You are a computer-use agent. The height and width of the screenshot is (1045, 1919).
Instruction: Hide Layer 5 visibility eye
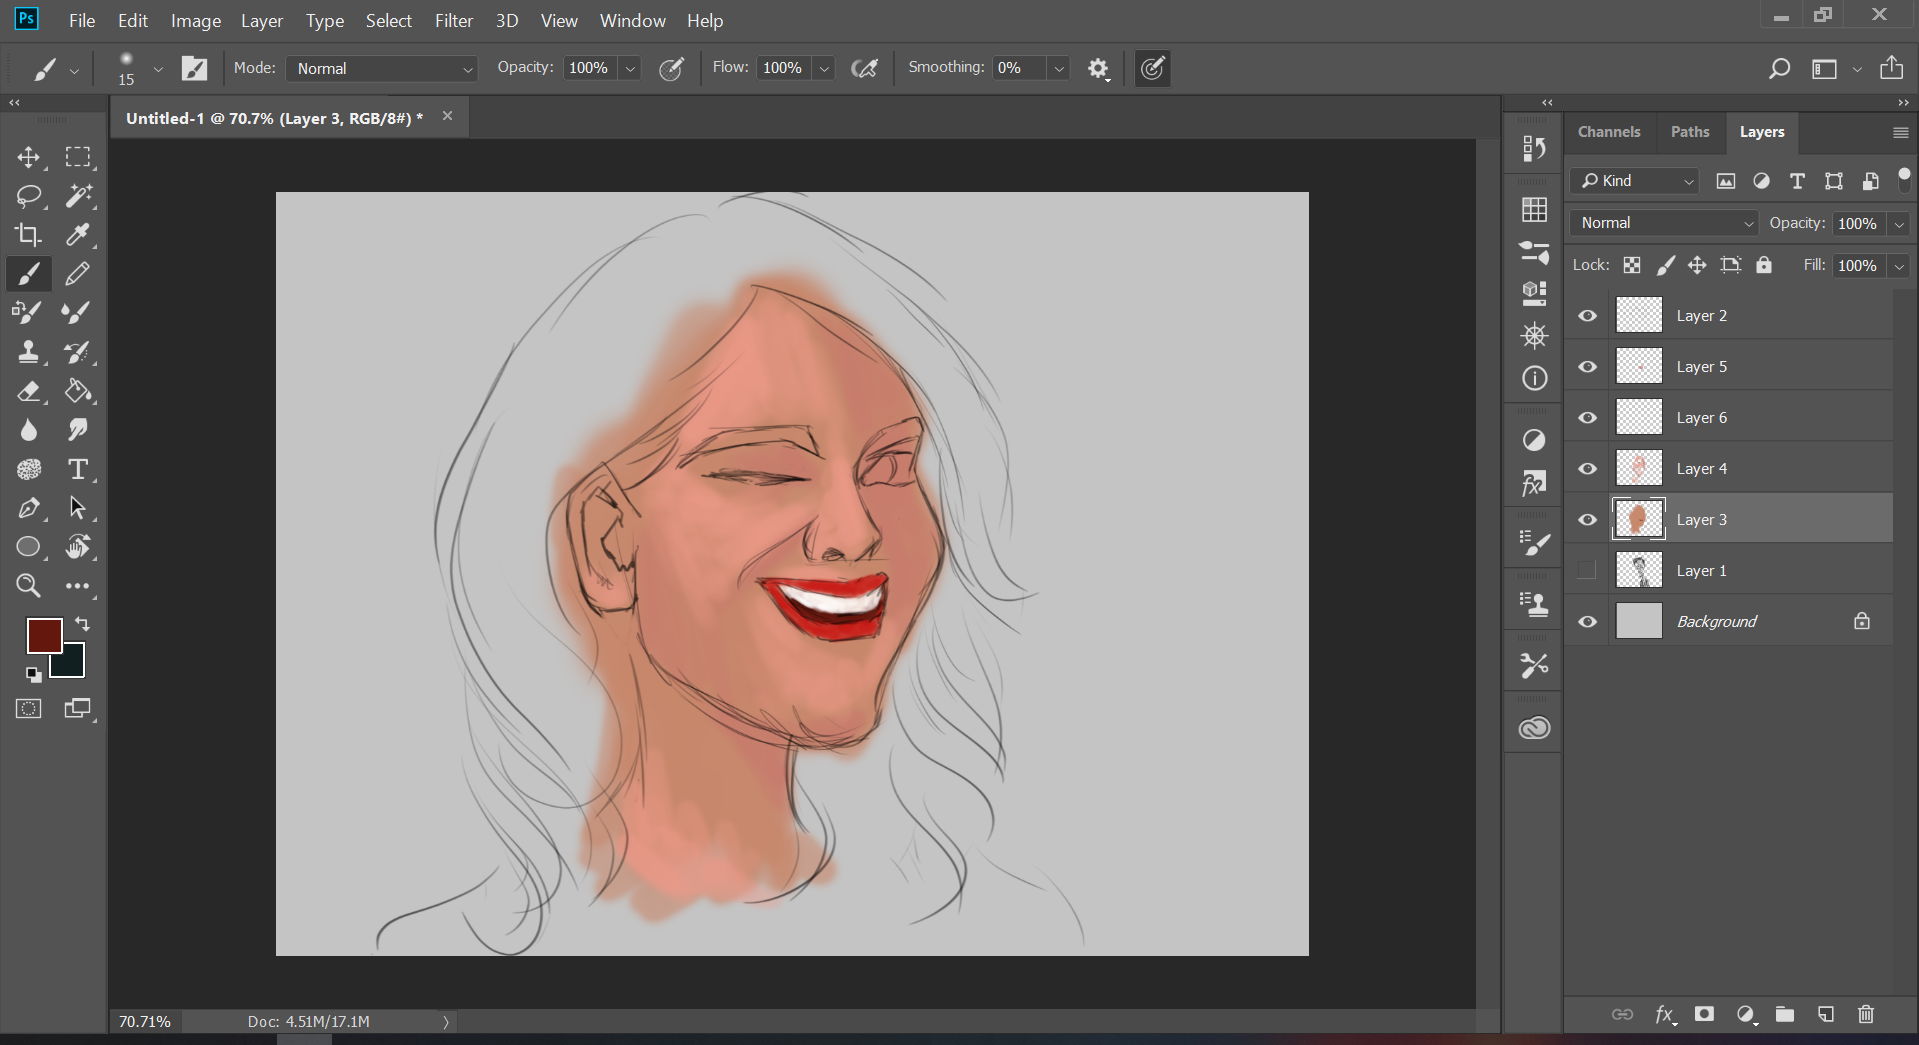[x=1587, y=367]
